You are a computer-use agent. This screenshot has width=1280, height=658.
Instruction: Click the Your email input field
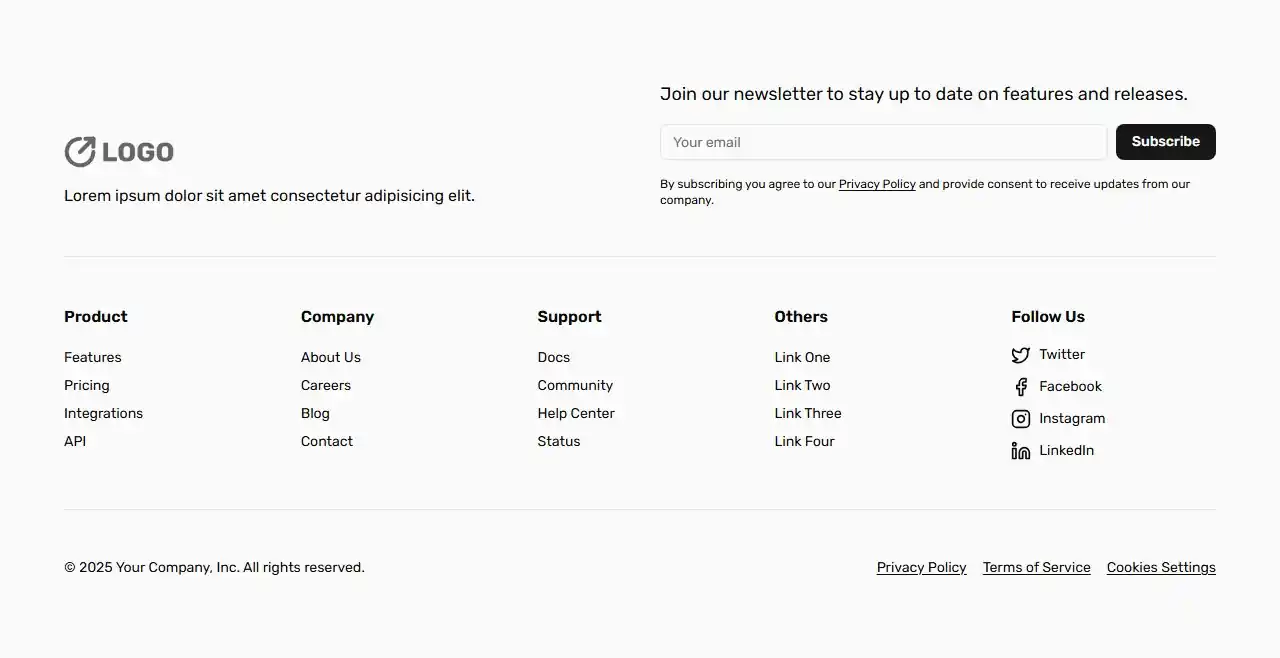[x=883, y=141]
